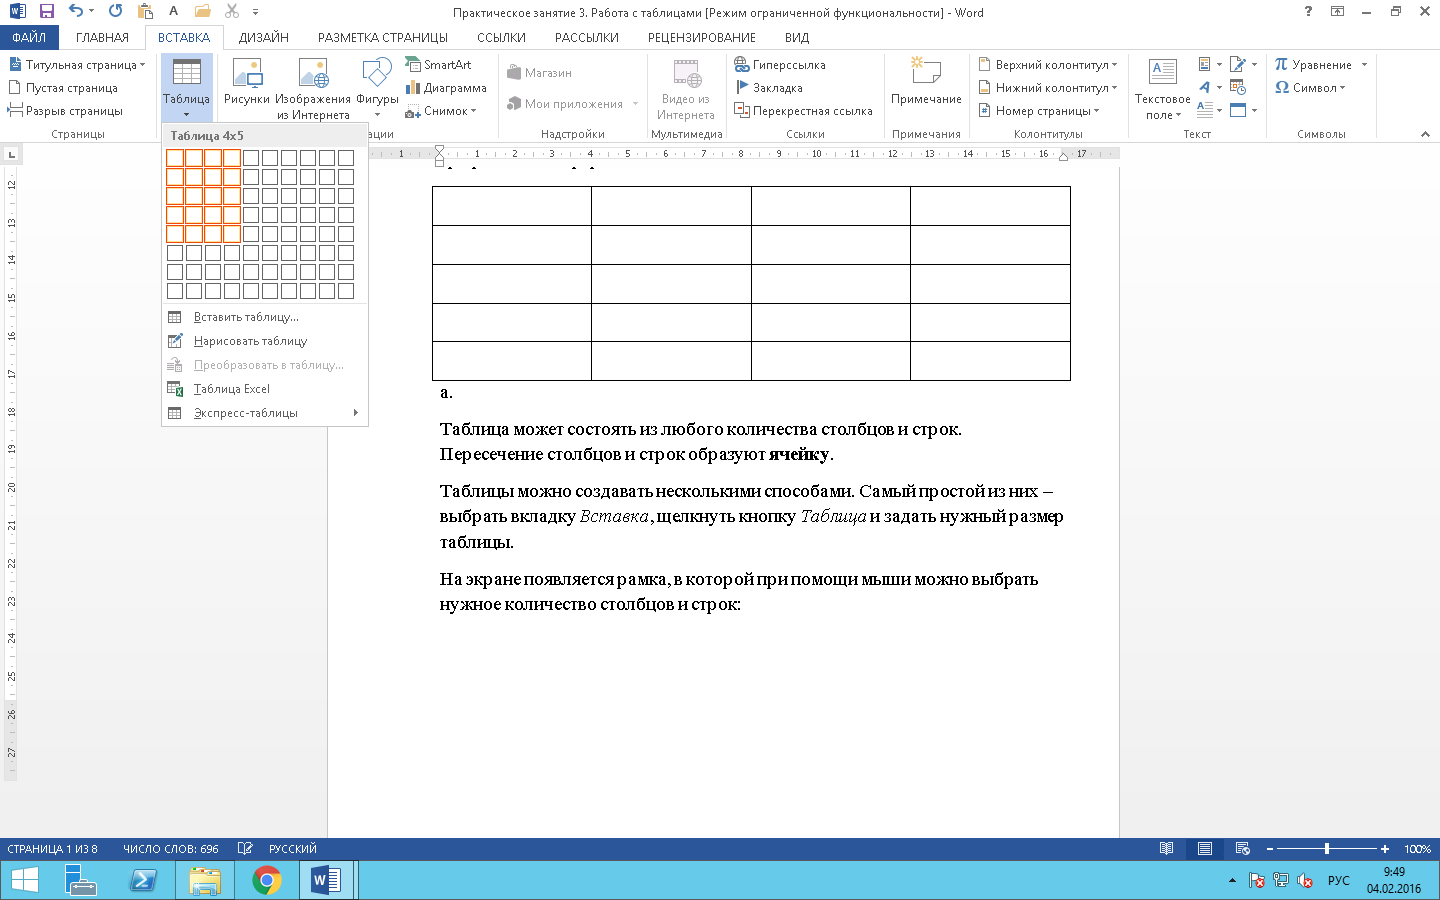
Task: Switch to the РАССЫЛКИ tab
Action: click(587, 37)
